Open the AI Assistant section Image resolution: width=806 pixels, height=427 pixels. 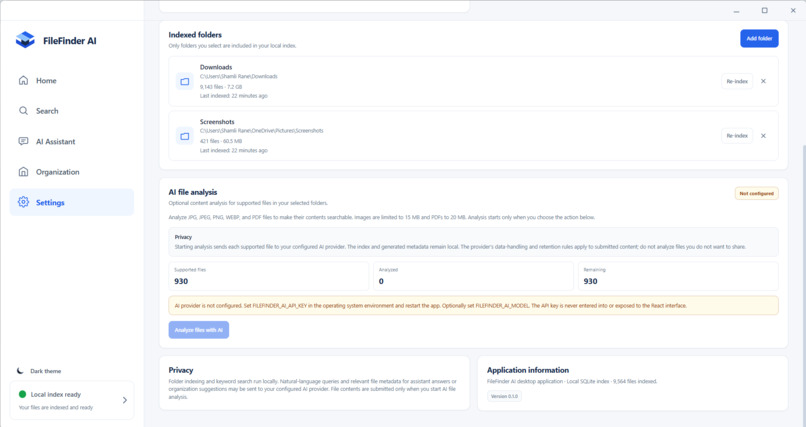71,141
